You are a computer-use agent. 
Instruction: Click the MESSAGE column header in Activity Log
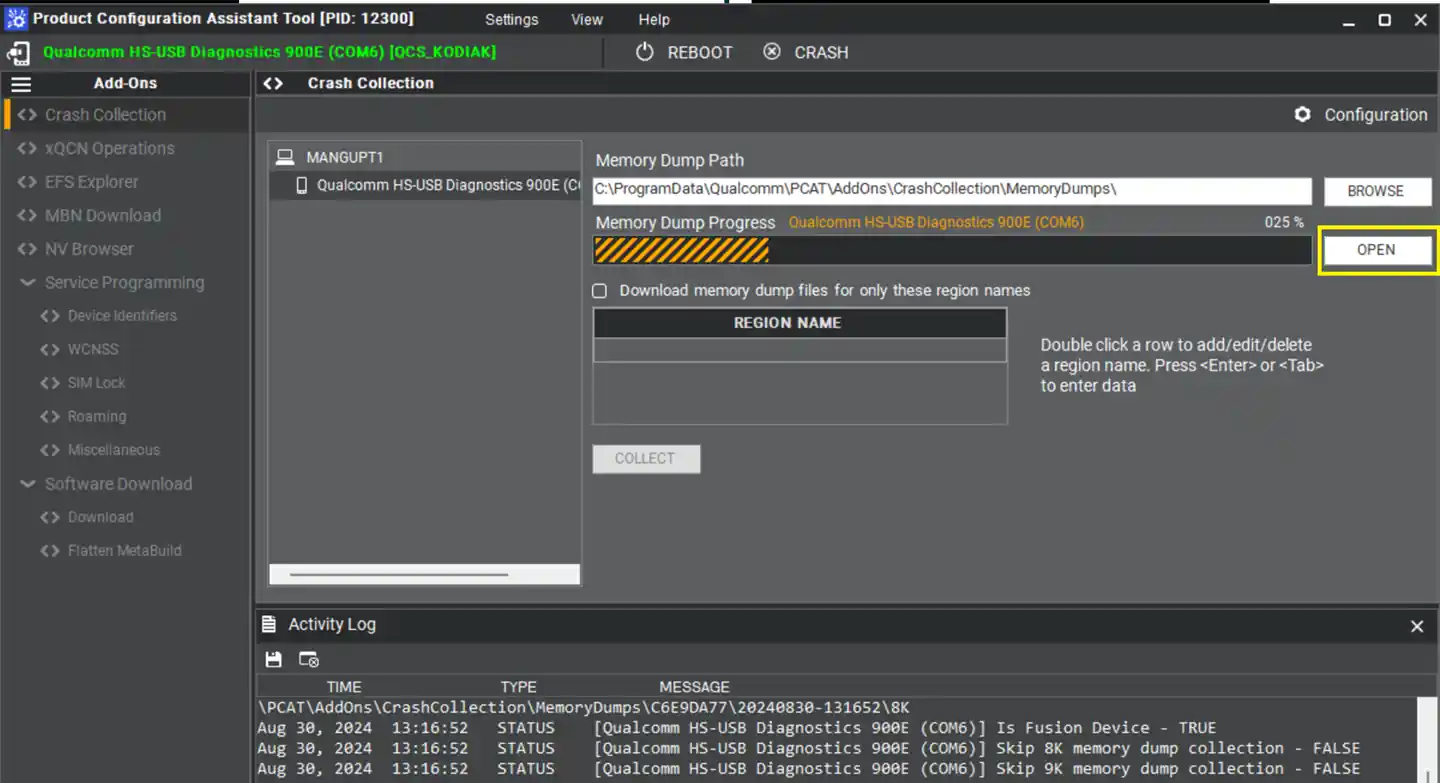click(x=694, y=687)
